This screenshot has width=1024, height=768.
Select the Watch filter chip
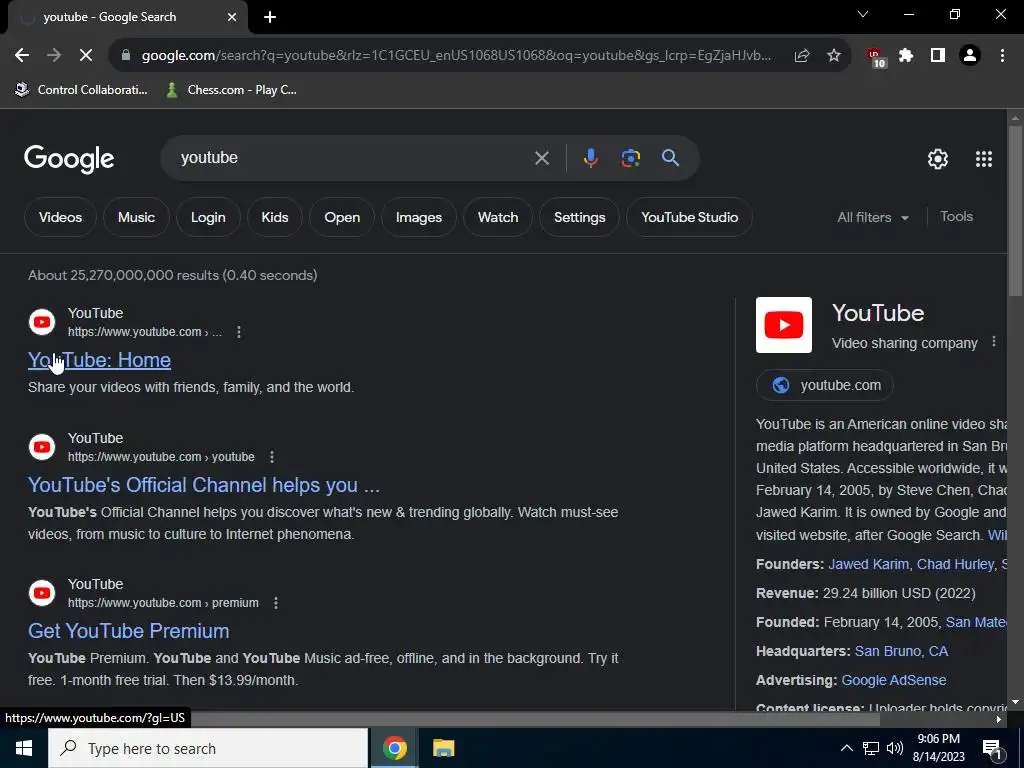click(x=498, y=217)
